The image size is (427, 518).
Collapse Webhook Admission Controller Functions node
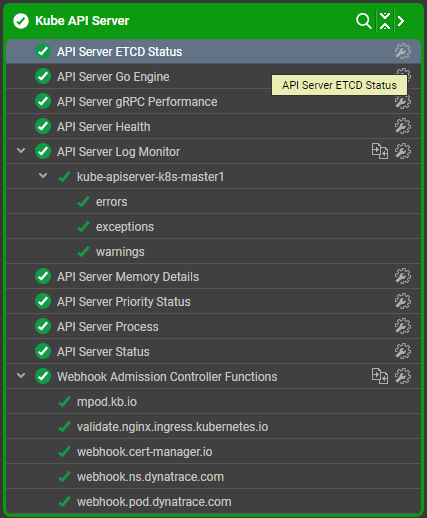(x=21, y=376)
